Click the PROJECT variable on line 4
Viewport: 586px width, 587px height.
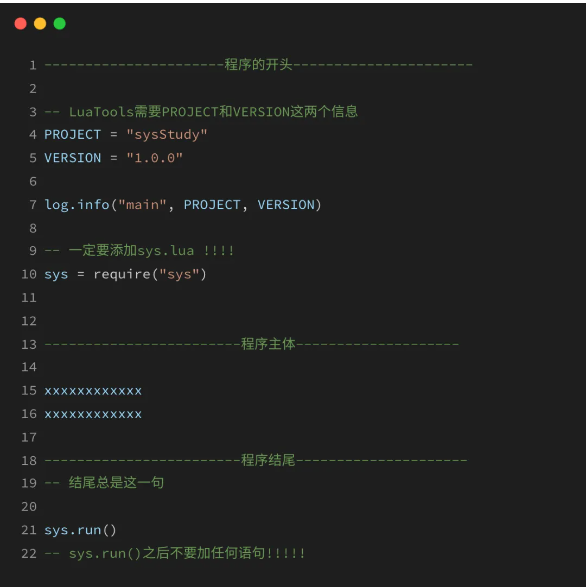click(73, 134)
